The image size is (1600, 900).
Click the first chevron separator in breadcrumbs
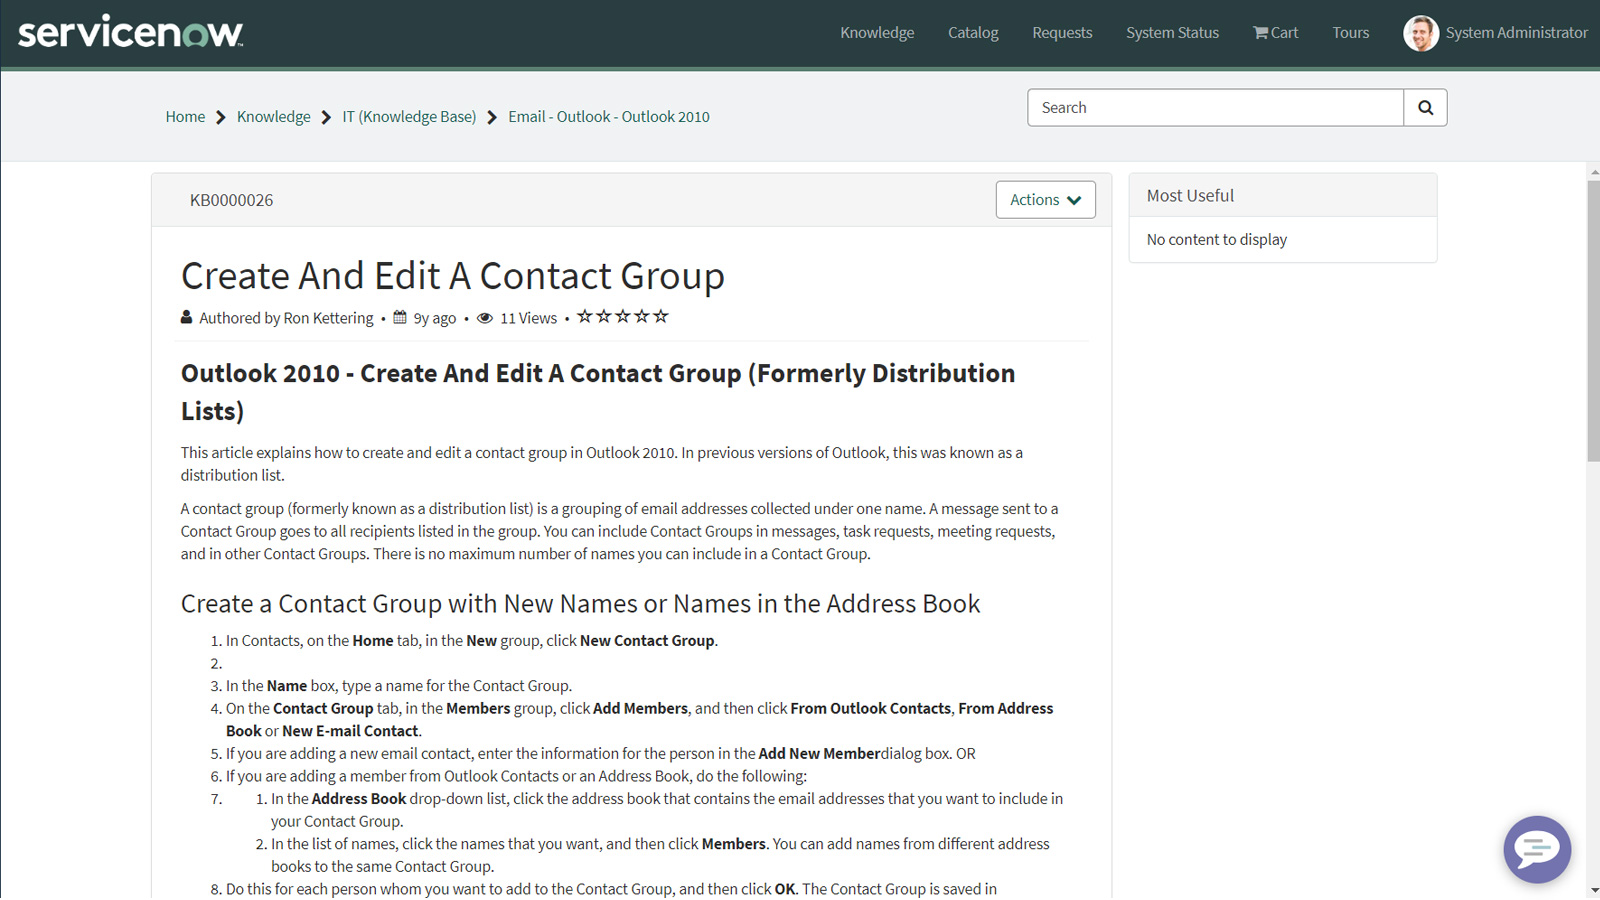pos(221,117)
